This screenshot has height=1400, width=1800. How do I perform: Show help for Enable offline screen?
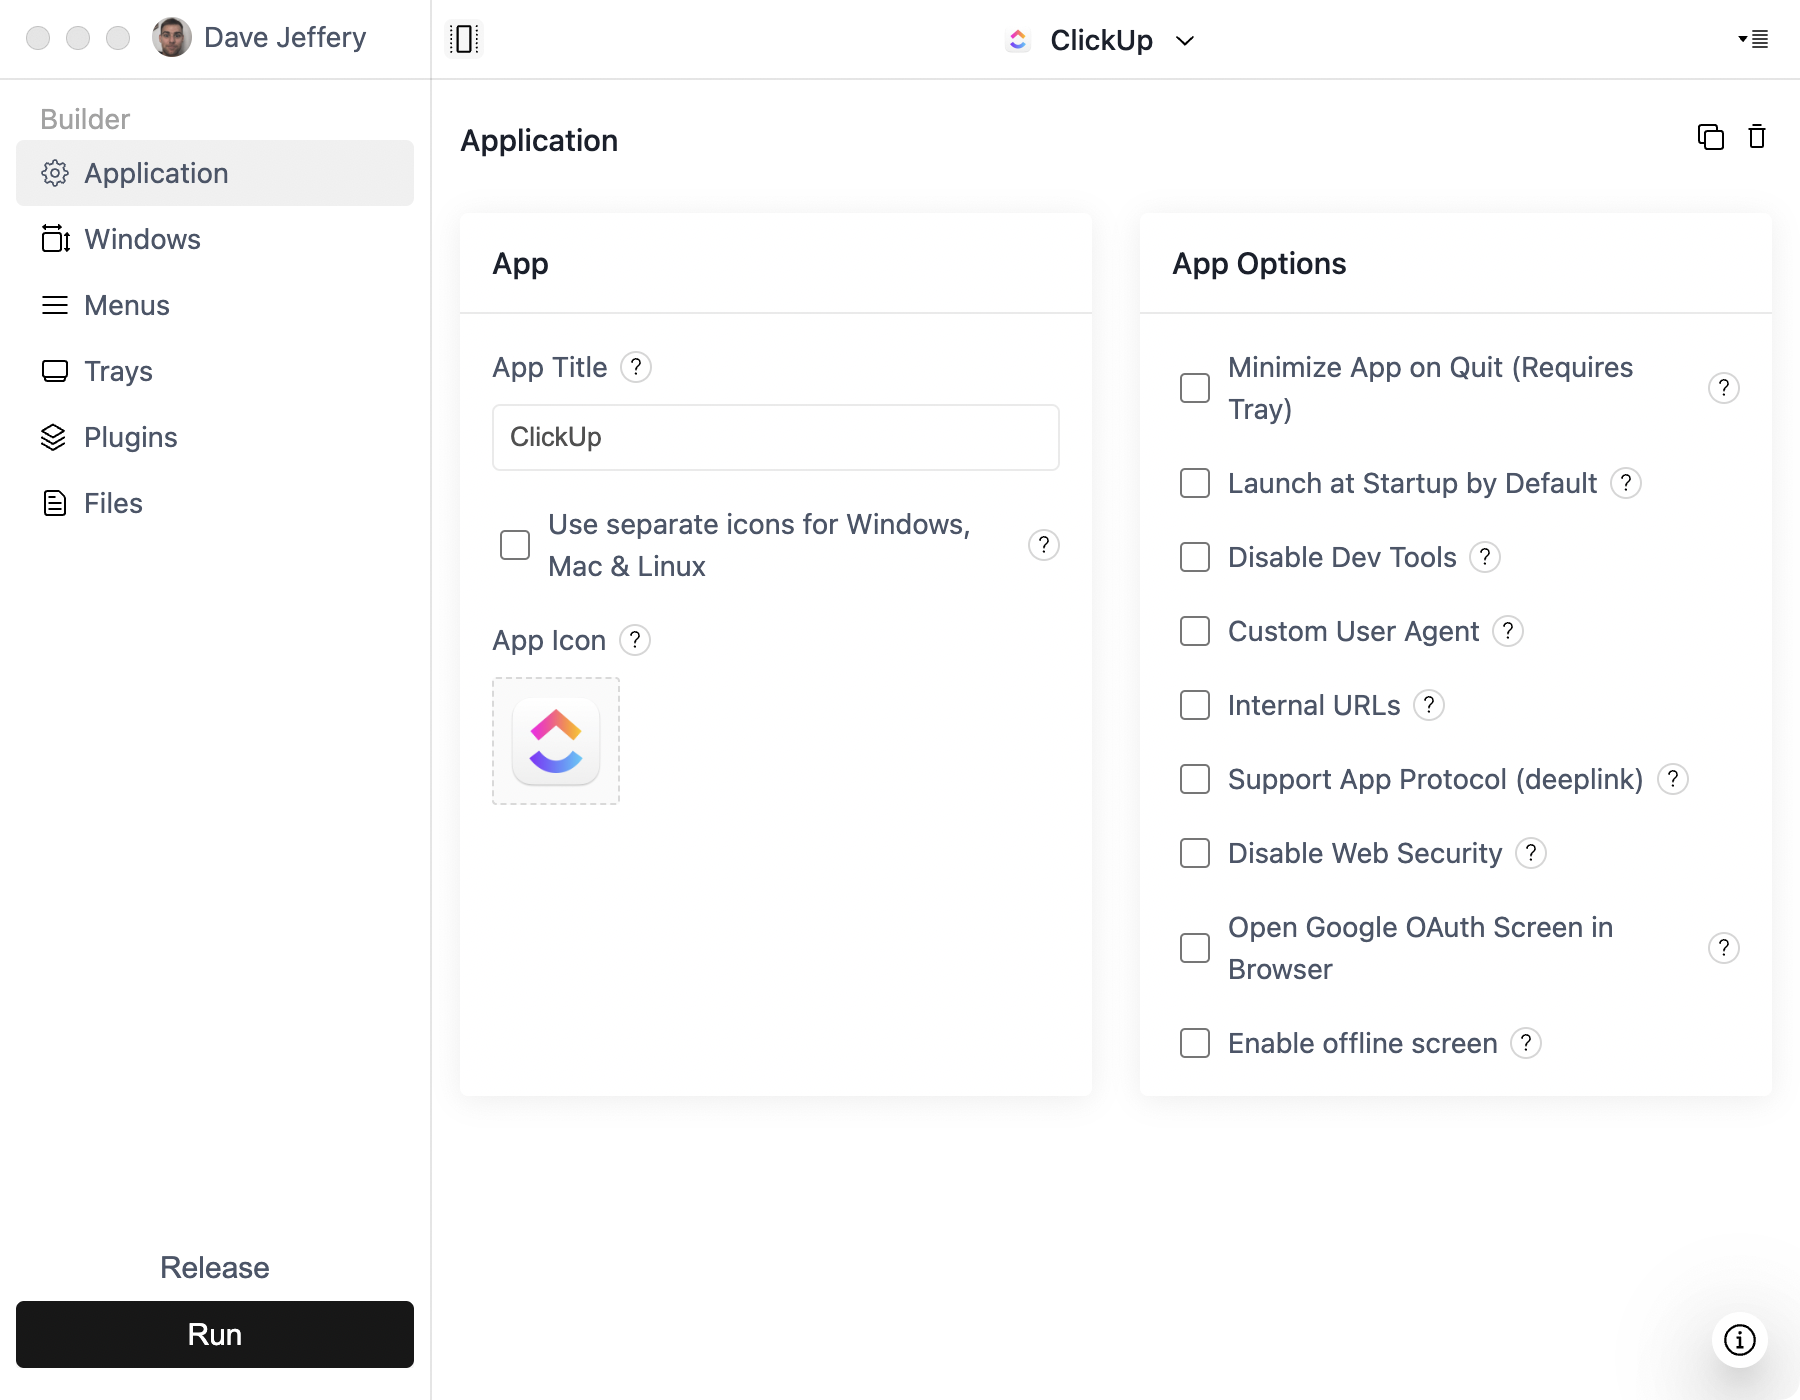(1526, 1043)
